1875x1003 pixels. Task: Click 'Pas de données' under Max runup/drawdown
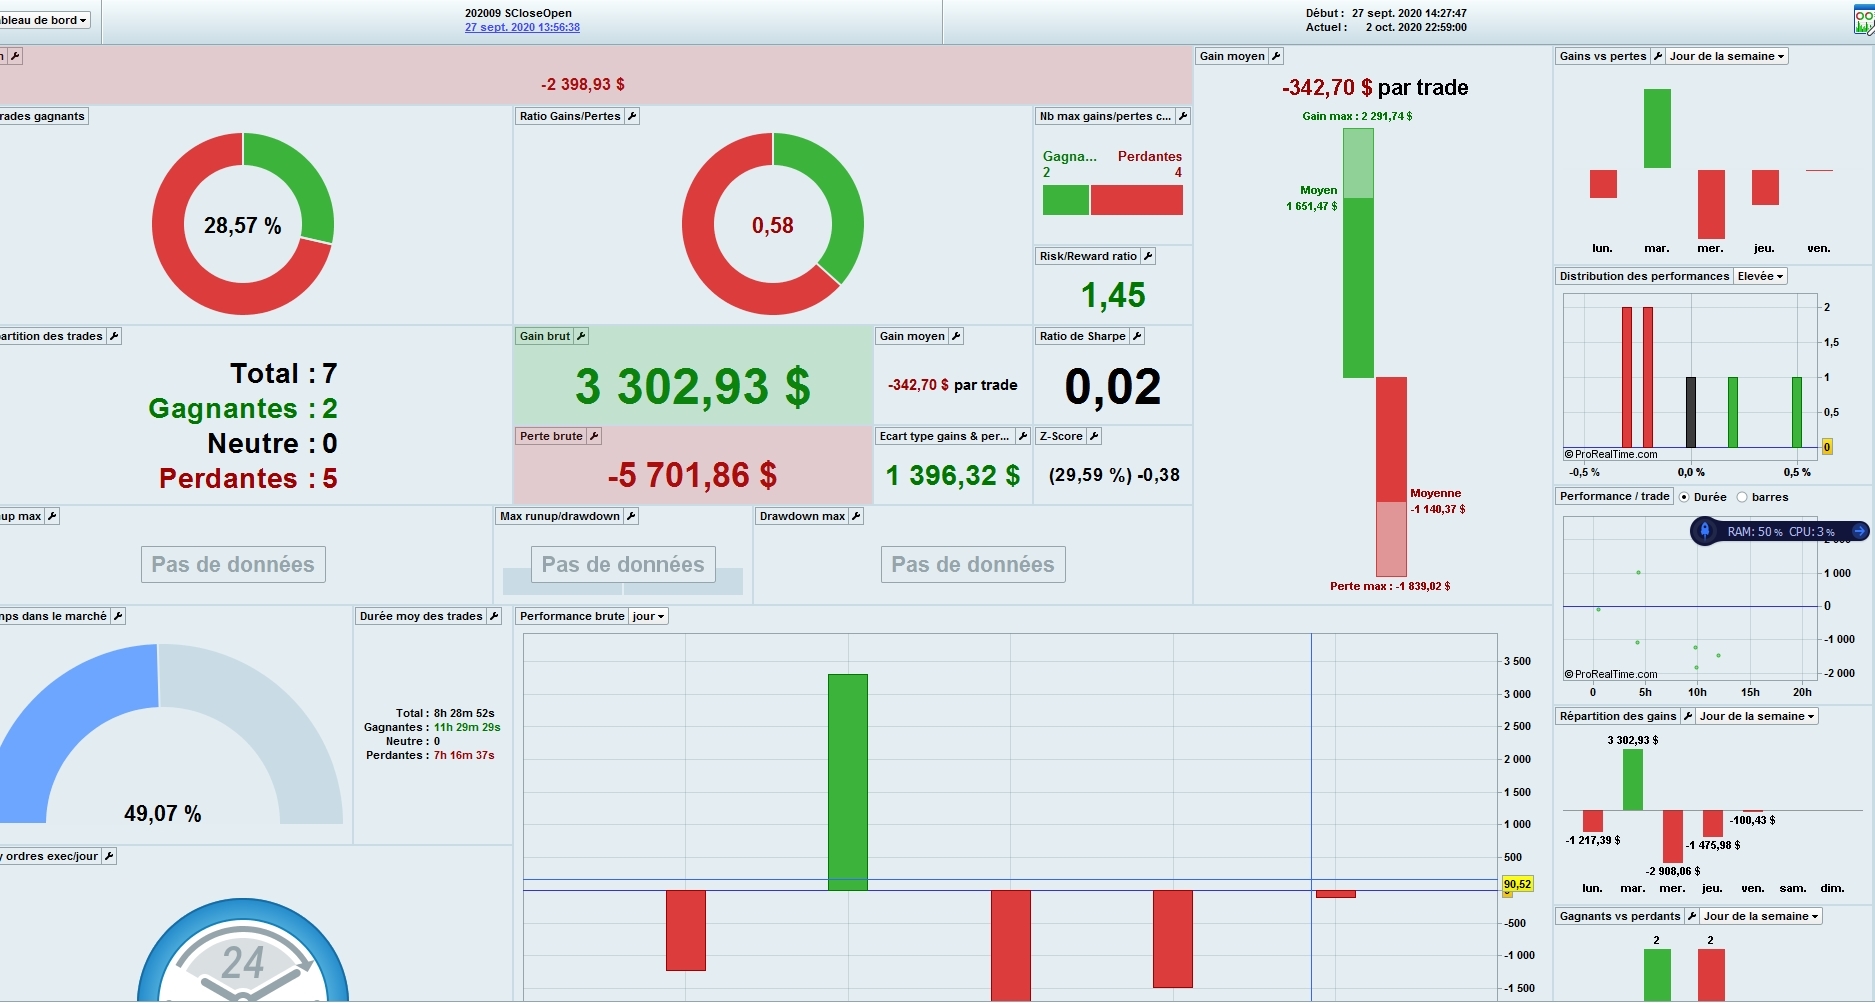(x=623, y=565)
